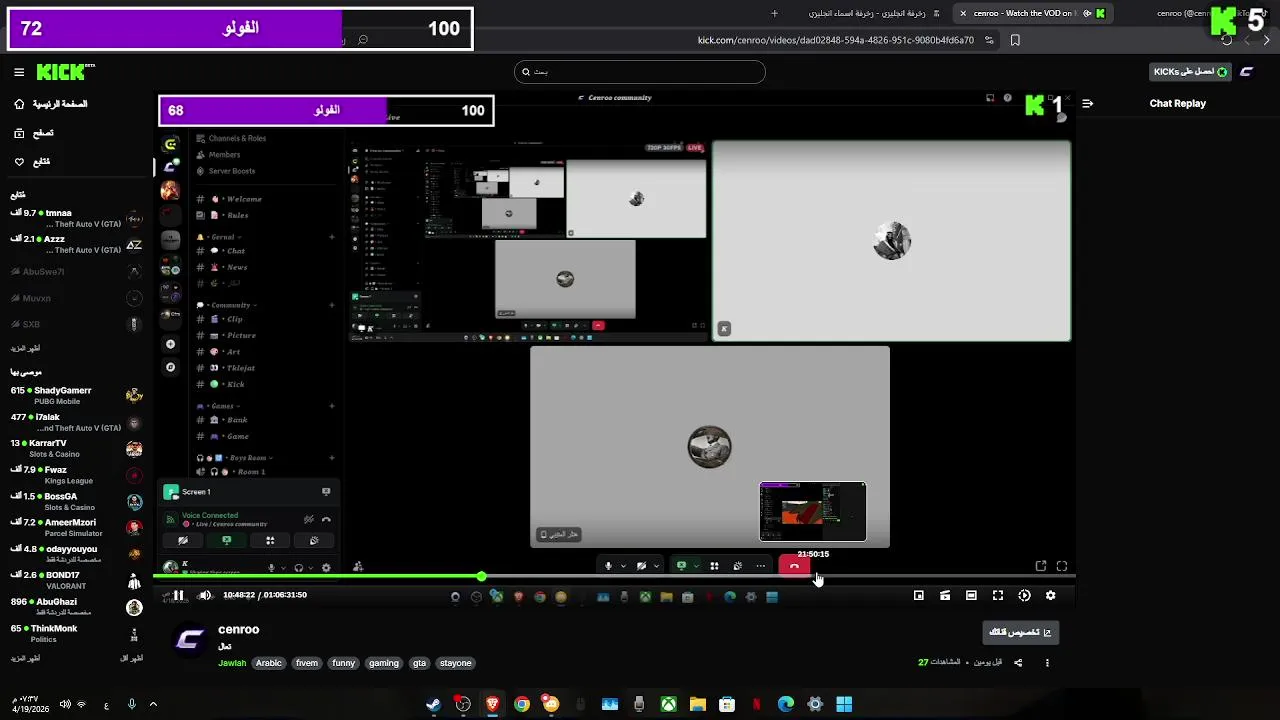Viewport: 1280px width, 720px height.
Task: Reload the page
Action: click(x=1227, y=40)
